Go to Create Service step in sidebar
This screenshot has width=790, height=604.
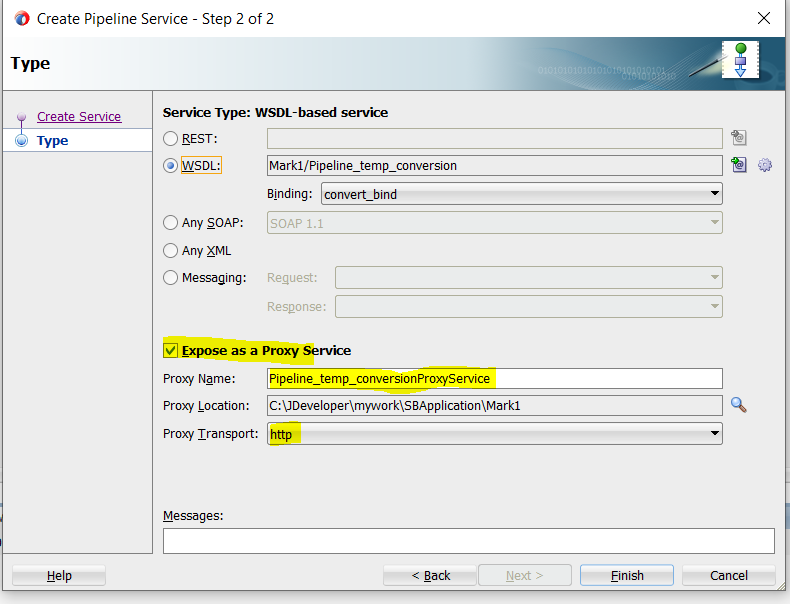point(79,117)
